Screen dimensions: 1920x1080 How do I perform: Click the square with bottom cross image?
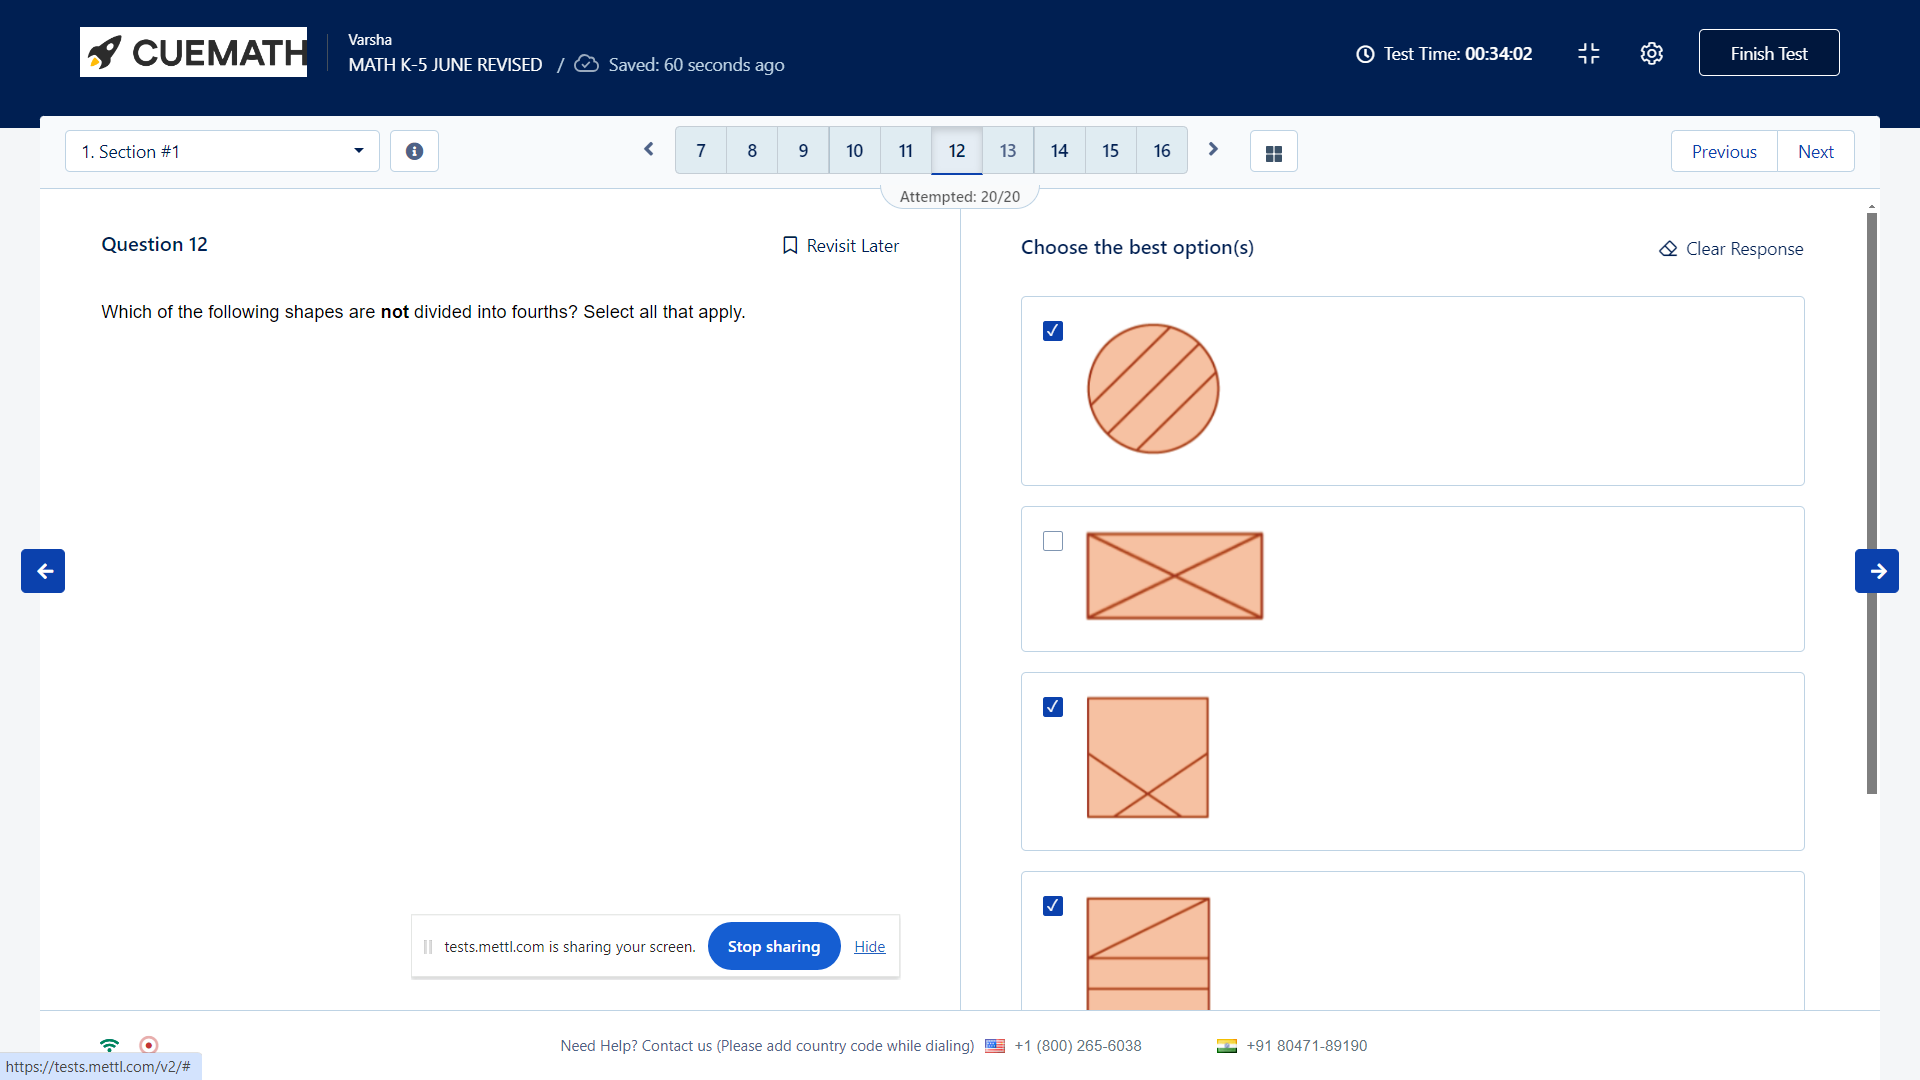point(1148,758)
